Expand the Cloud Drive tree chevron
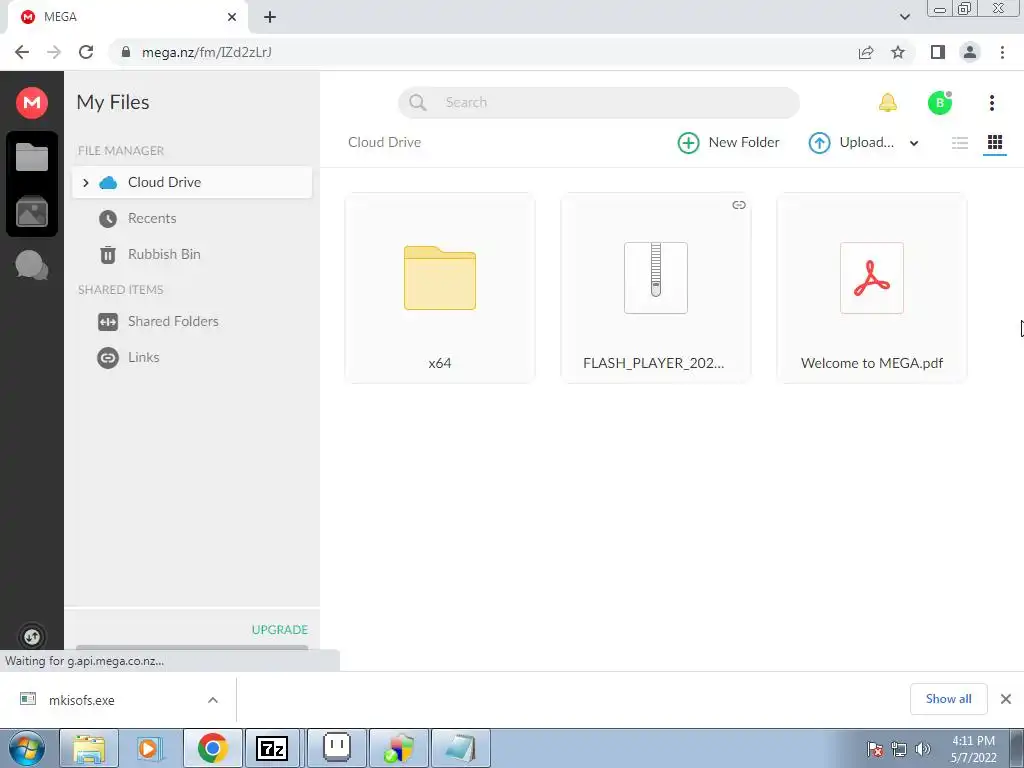The image size is (1024, 768). (86, 182)
